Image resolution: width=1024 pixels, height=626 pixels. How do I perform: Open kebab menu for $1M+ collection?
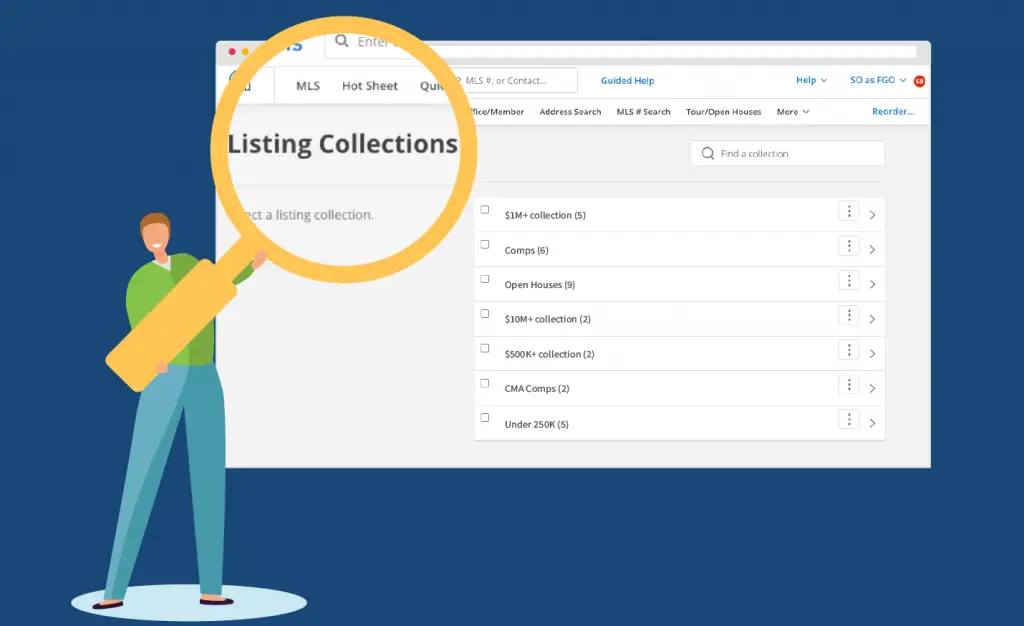coord(848,211)
